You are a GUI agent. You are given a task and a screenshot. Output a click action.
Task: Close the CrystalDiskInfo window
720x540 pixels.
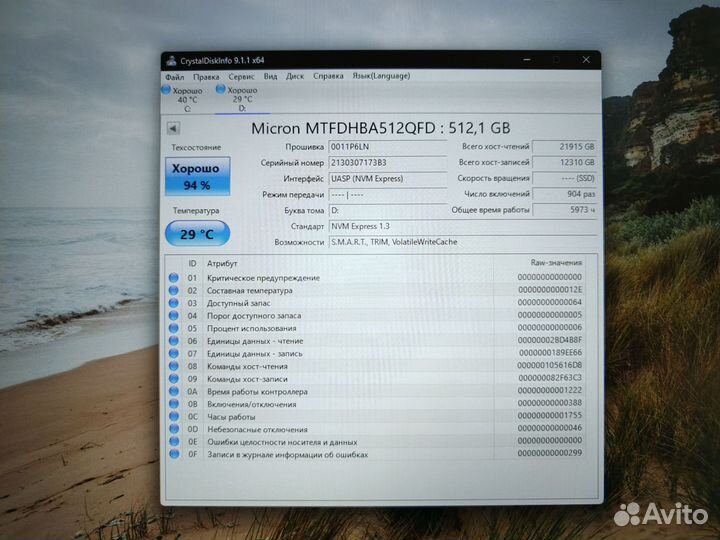coord(586,60)
